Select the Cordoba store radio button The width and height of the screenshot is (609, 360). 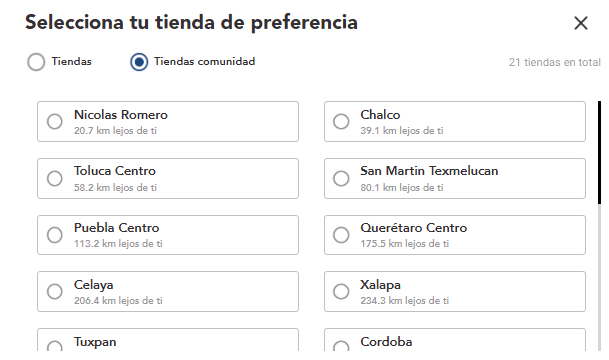[x=341, y=346]
